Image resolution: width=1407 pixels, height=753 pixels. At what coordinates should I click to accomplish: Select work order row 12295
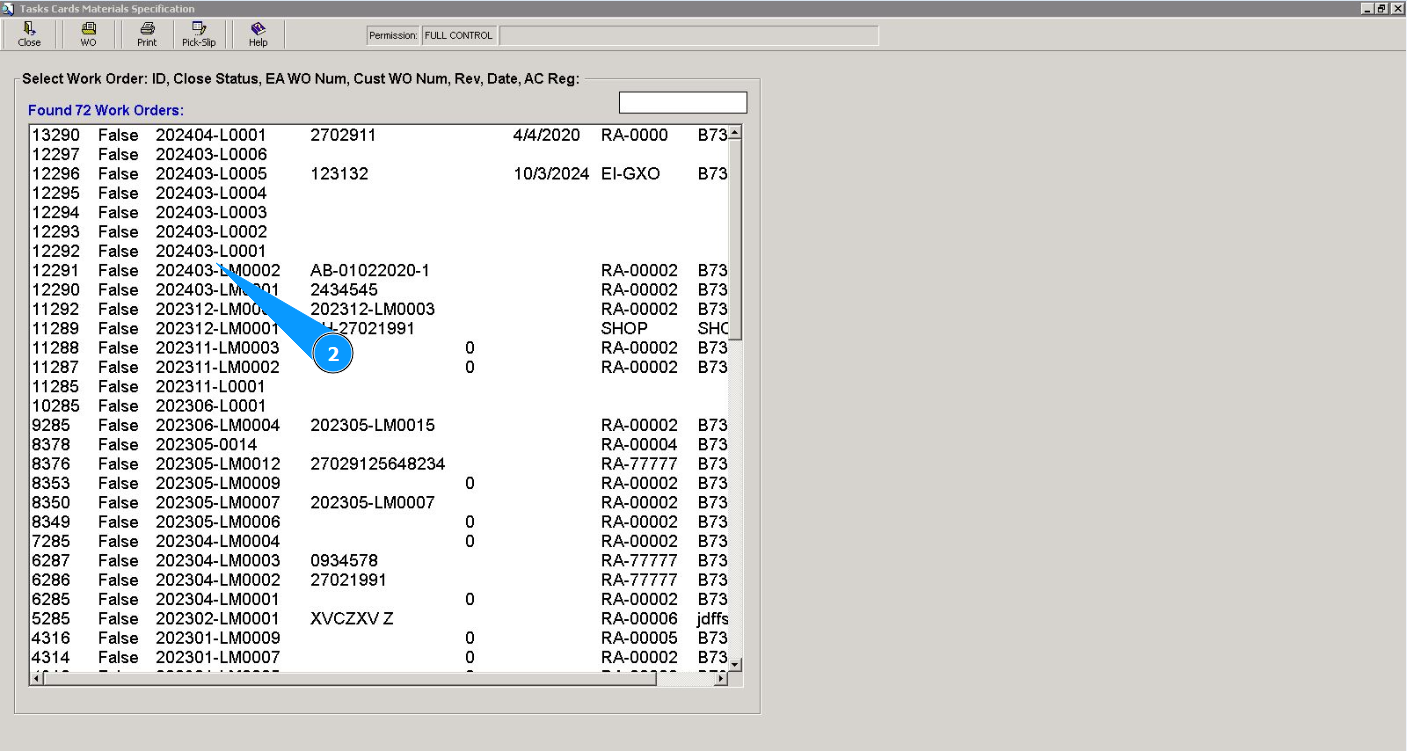coord(379,193)
